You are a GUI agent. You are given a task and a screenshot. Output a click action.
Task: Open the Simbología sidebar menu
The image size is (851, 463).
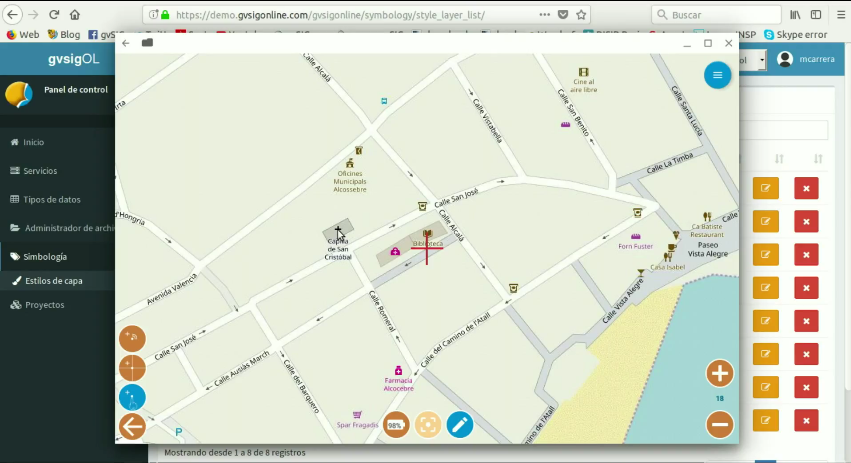(46, 257)
